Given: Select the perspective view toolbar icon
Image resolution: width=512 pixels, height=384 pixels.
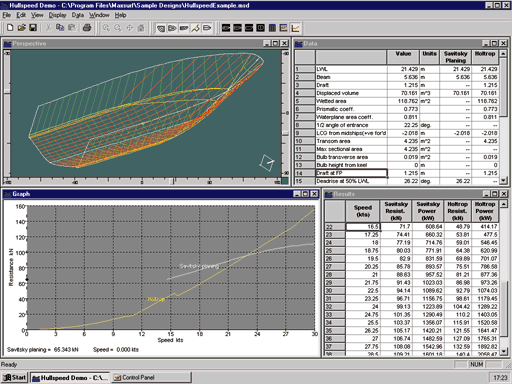Looking at the screenshot, I should pos(161,28).
